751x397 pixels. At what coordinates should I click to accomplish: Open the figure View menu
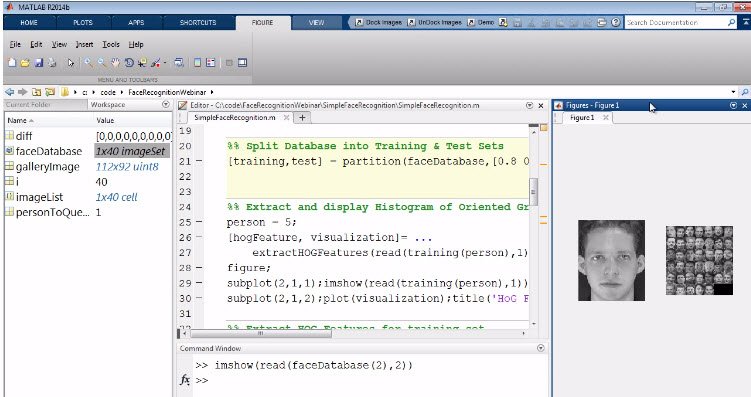click(x=59, y=45)
